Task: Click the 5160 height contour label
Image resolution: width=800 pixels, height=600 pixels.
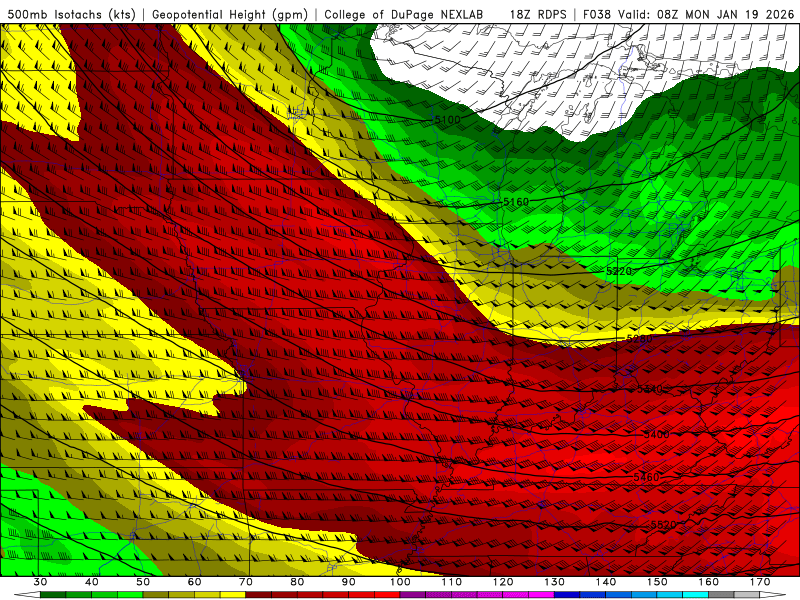Action: pos(516,202)
